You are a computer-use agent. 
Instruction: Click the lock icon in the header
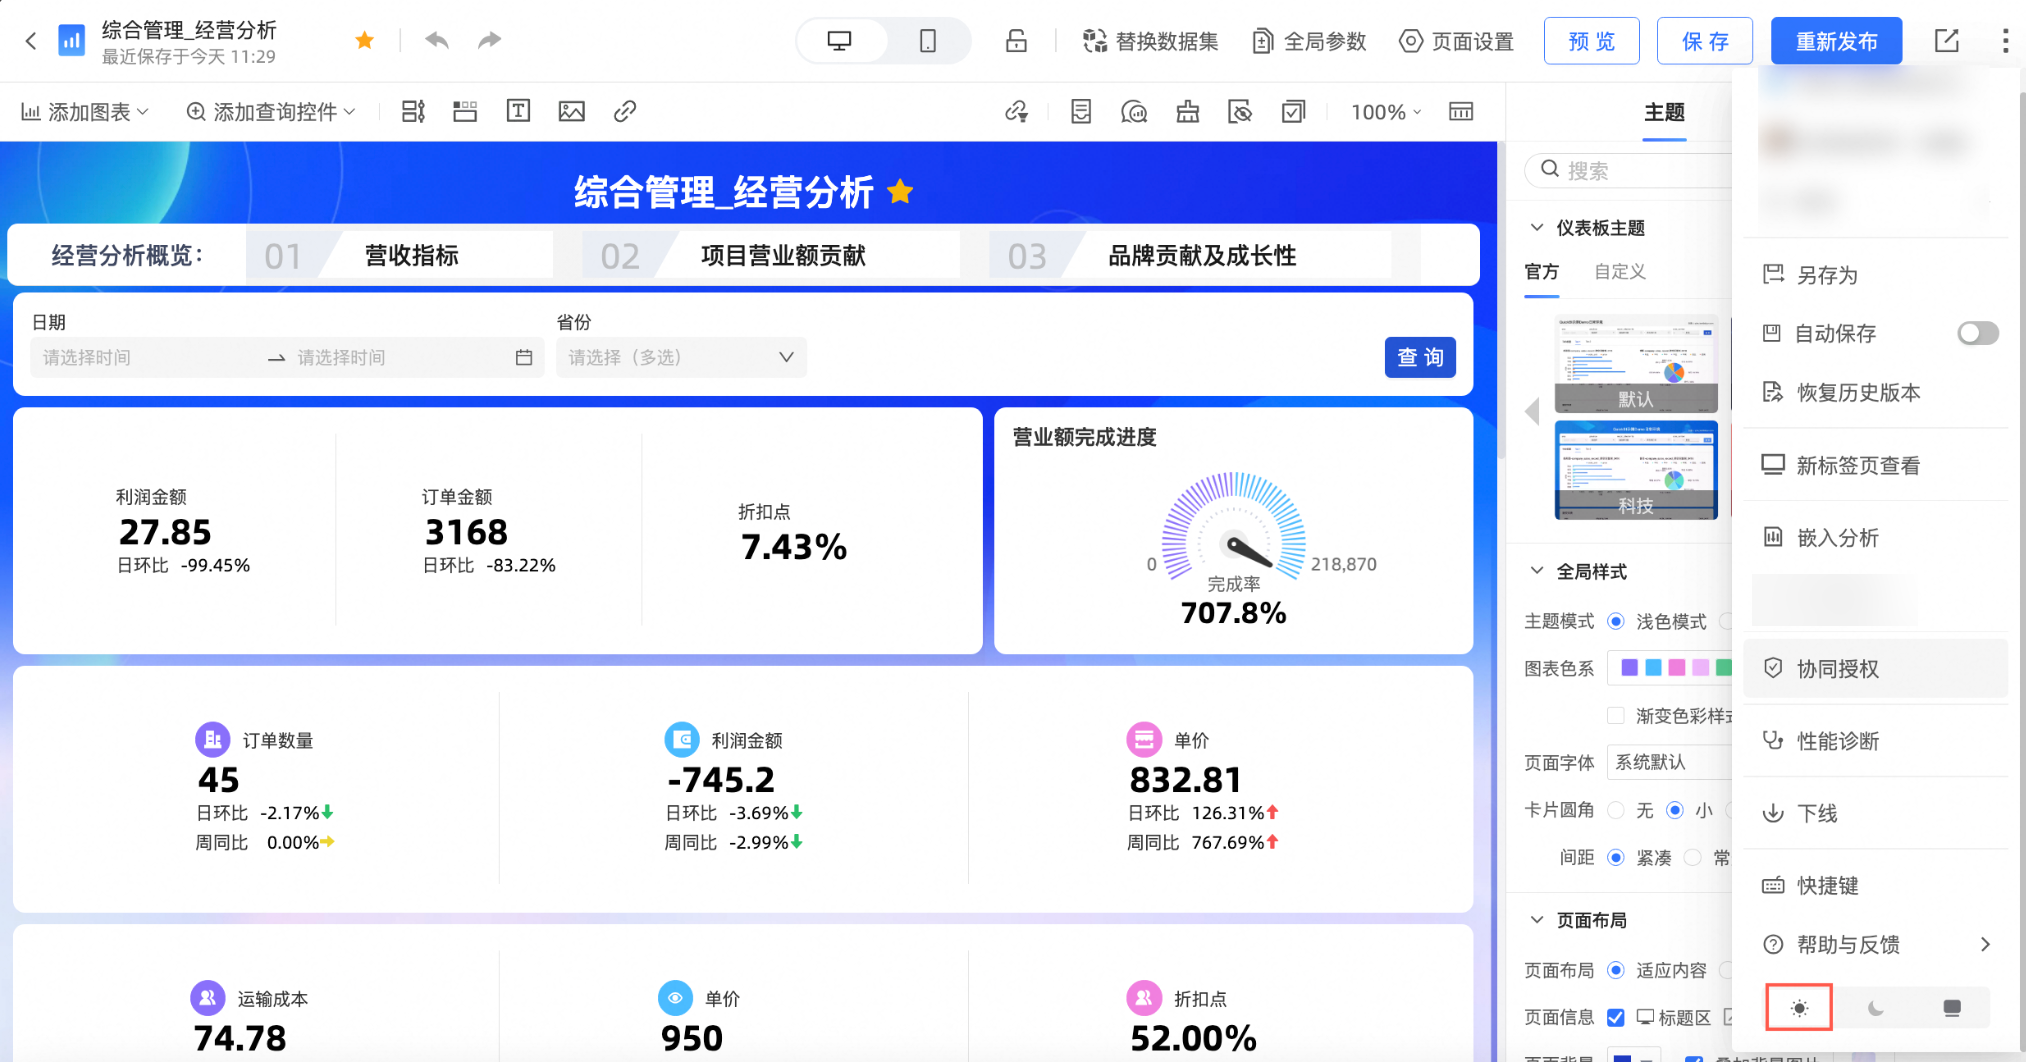[1016, 41]
